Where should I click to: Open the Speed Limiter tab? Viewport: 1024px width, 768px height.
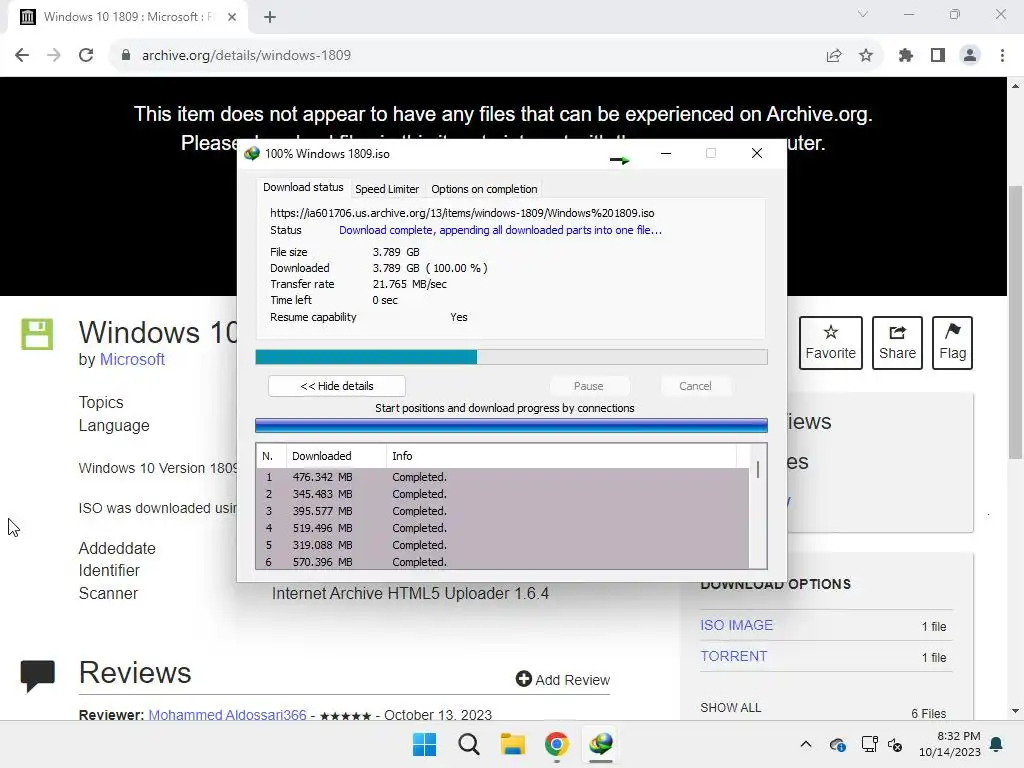(x=387, y=189)
